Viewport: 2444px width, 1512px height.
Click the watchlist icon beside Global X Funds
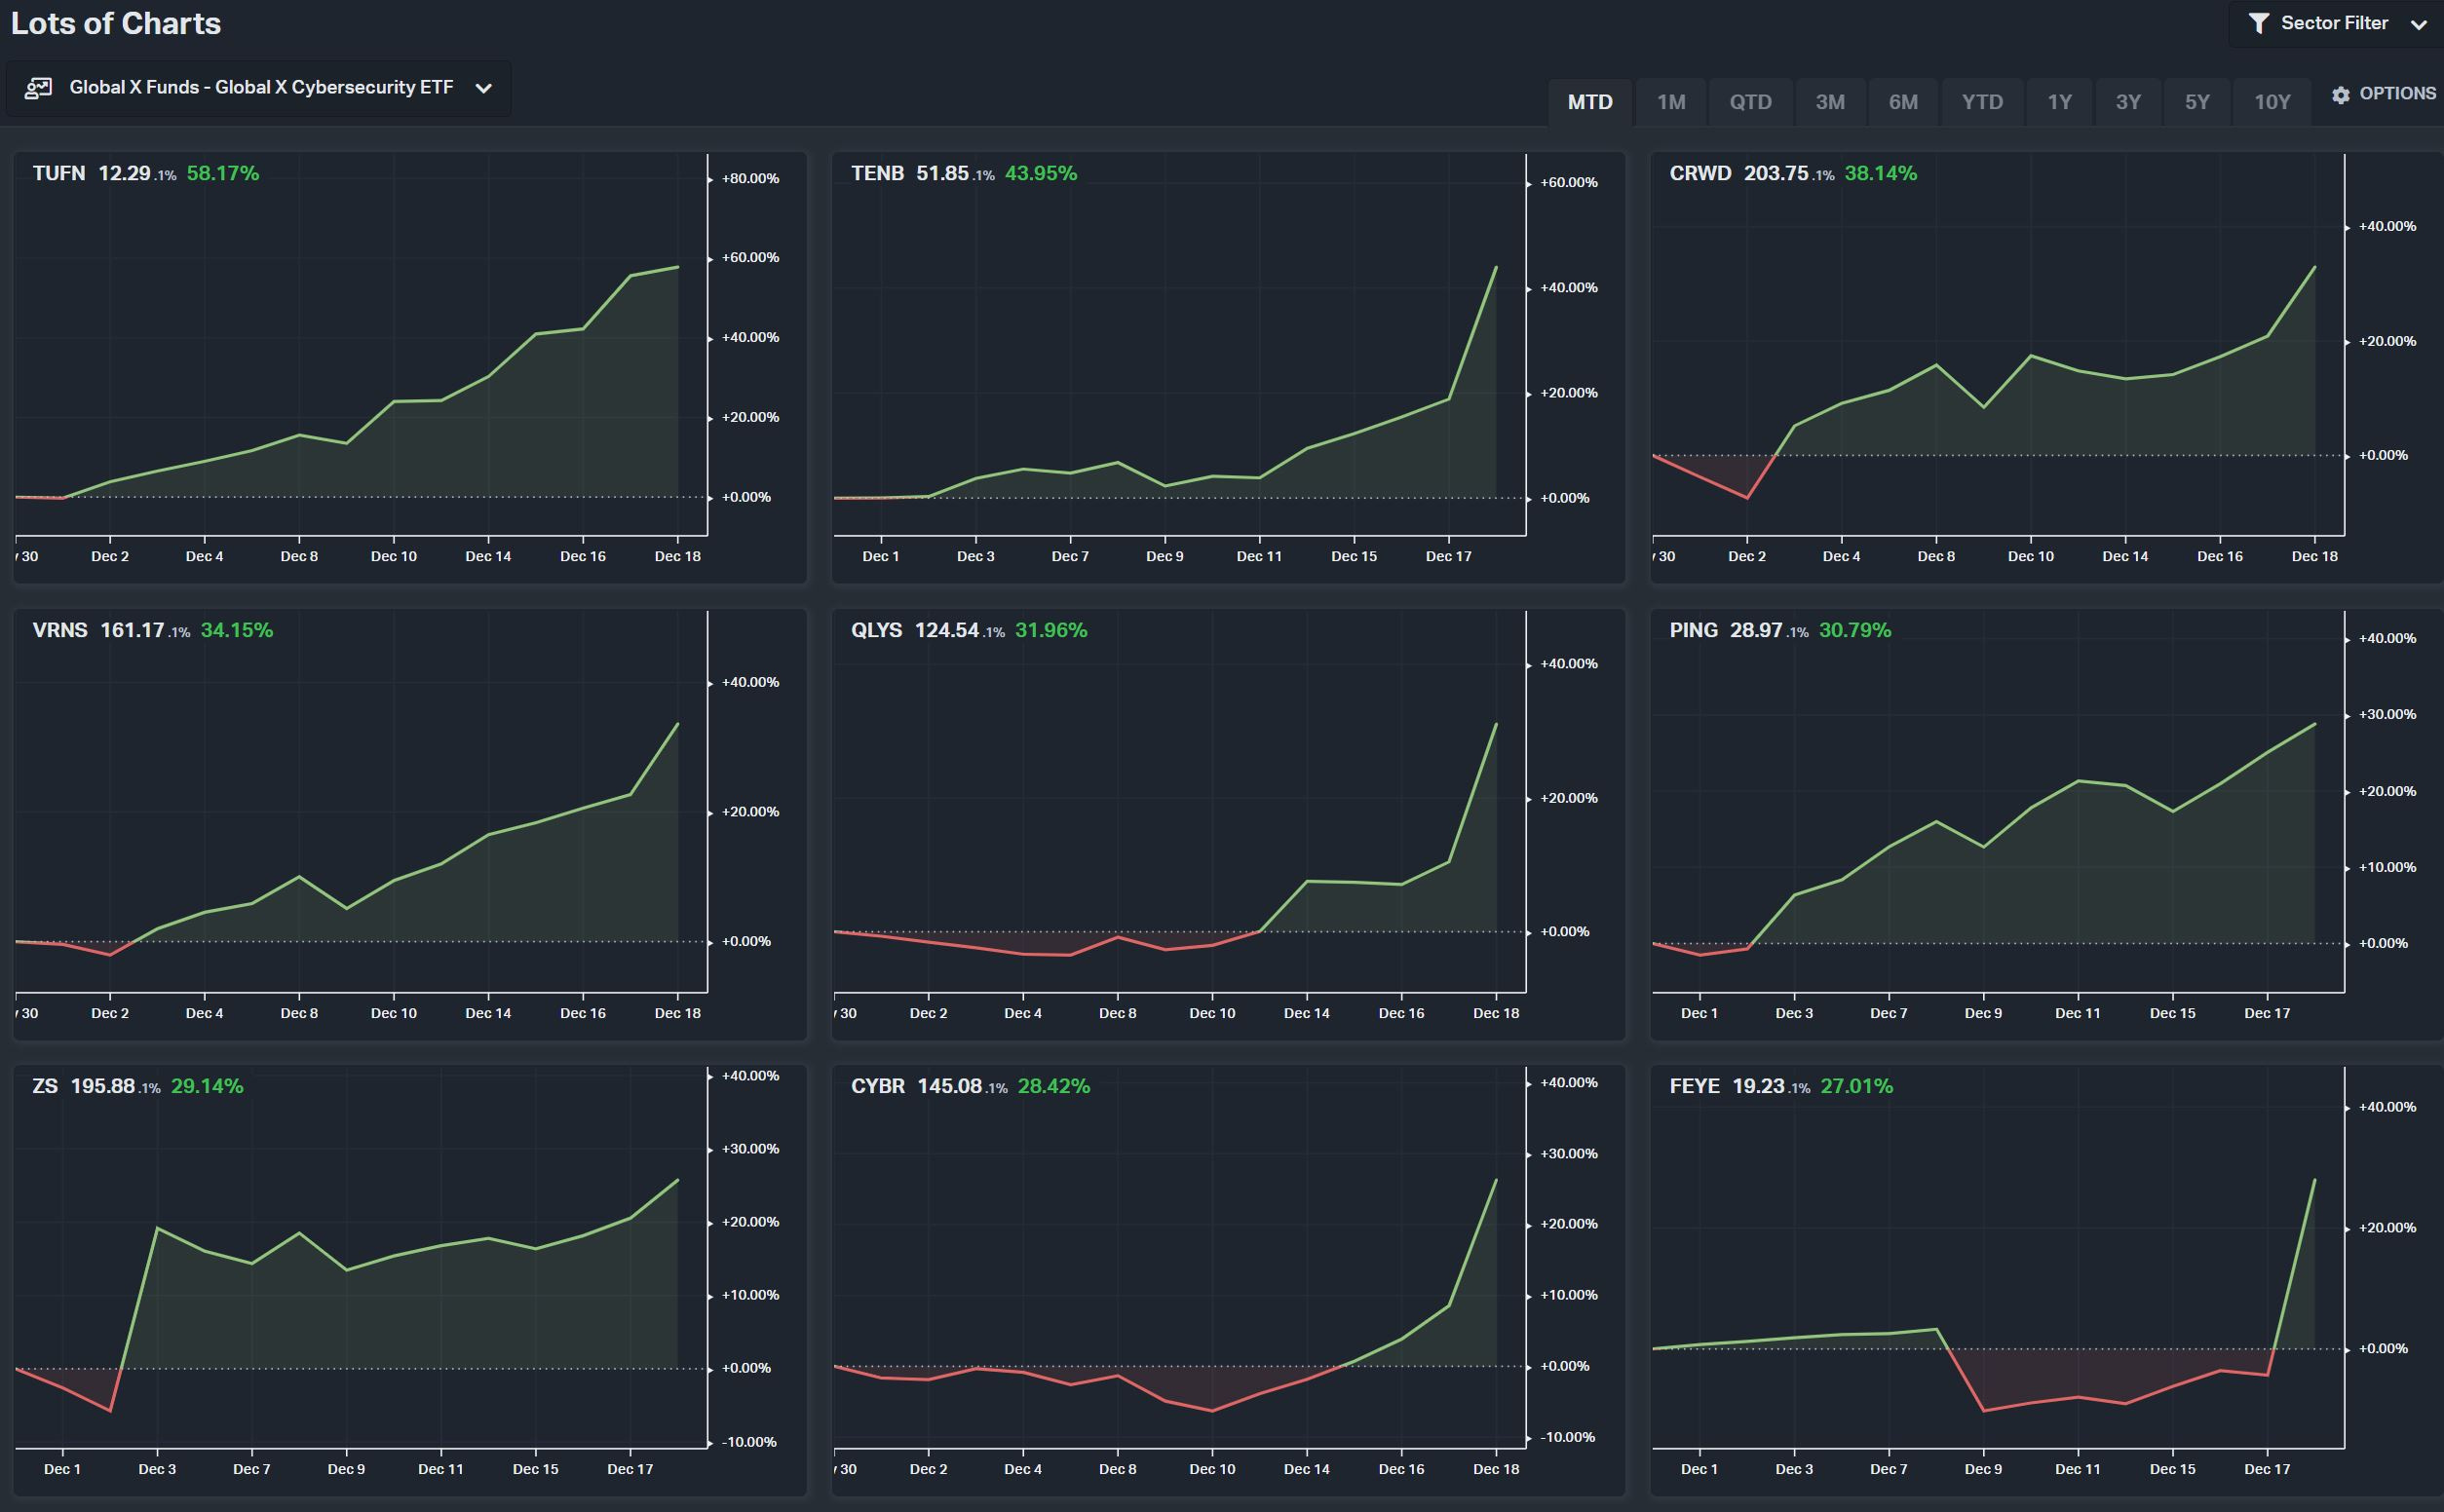[x=38, y=88]
